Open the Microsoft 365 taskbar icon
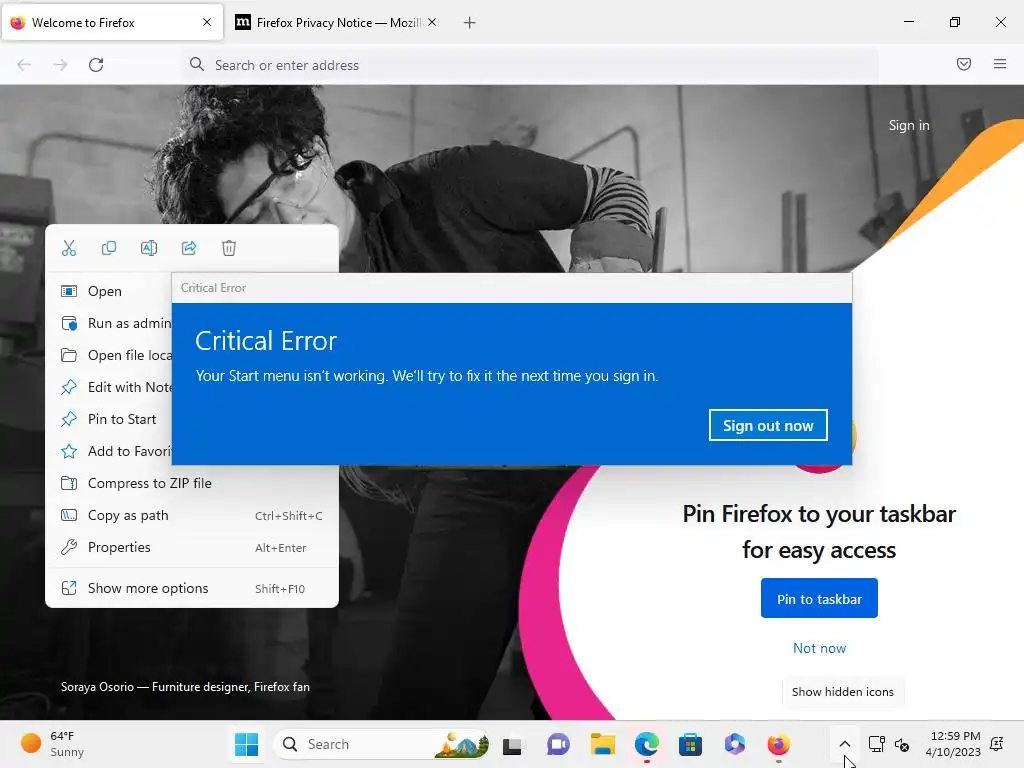The image size is (1024, 768). [x=735, y=744]
